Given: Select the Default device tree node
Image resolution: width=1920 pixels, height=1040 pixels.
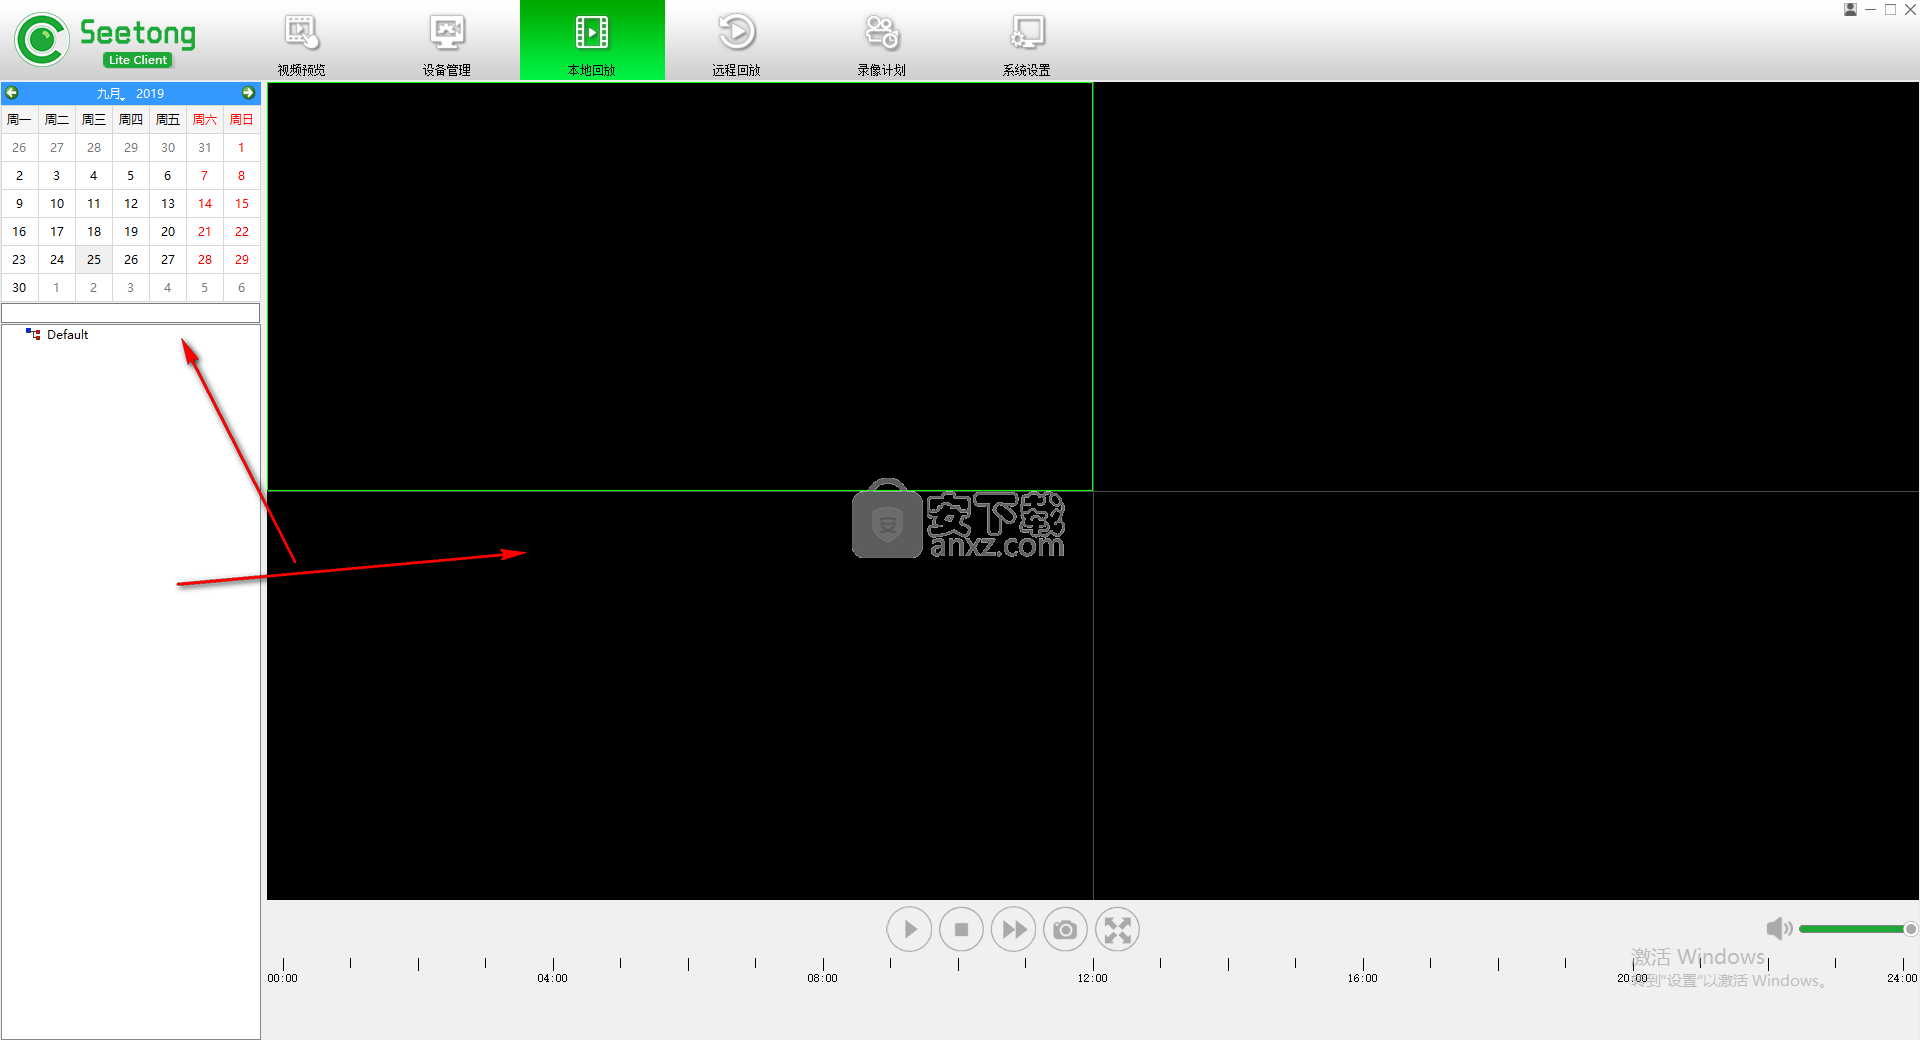Looking at the screenshot, I should (67, 335).
